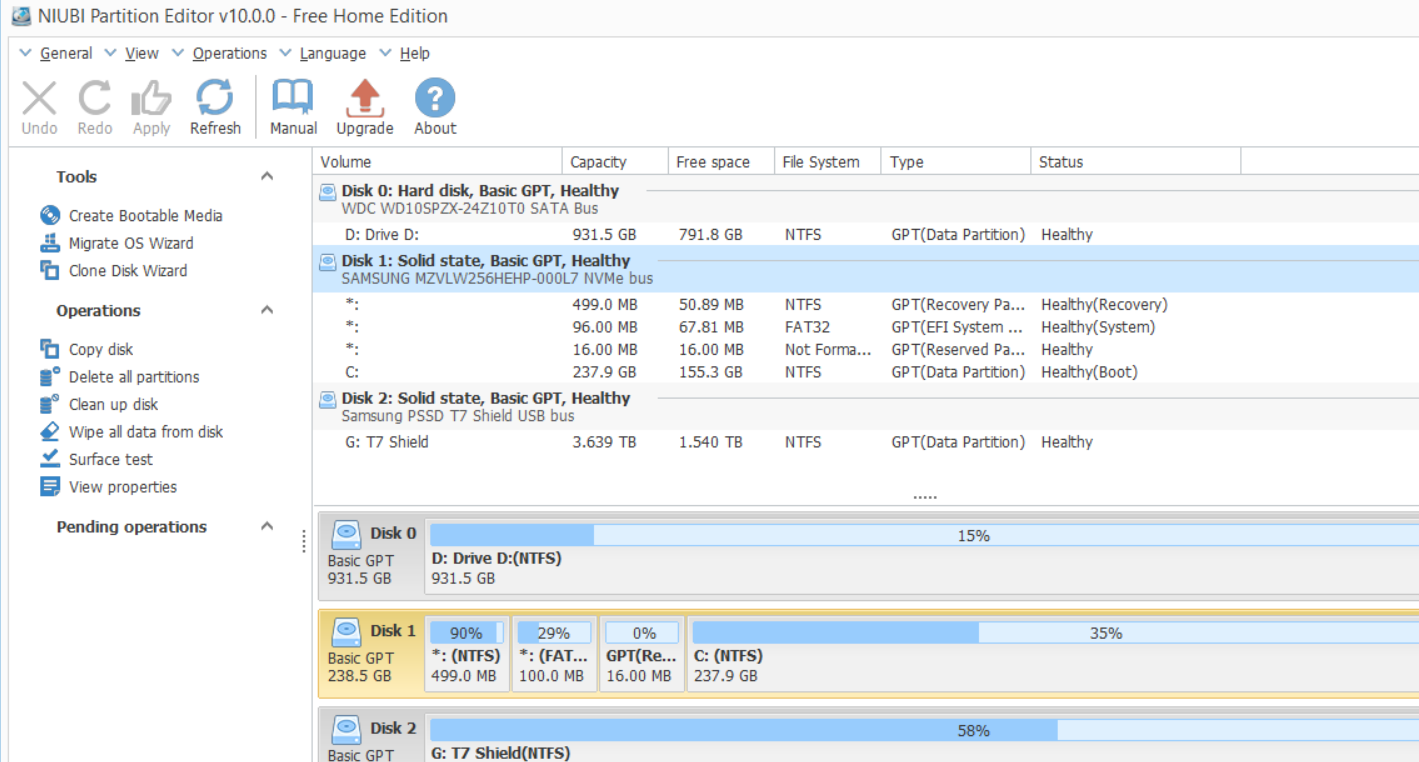
Task: Launch Clone Disk Wizard
Action: pyautogui.click(x=128, y=270)
